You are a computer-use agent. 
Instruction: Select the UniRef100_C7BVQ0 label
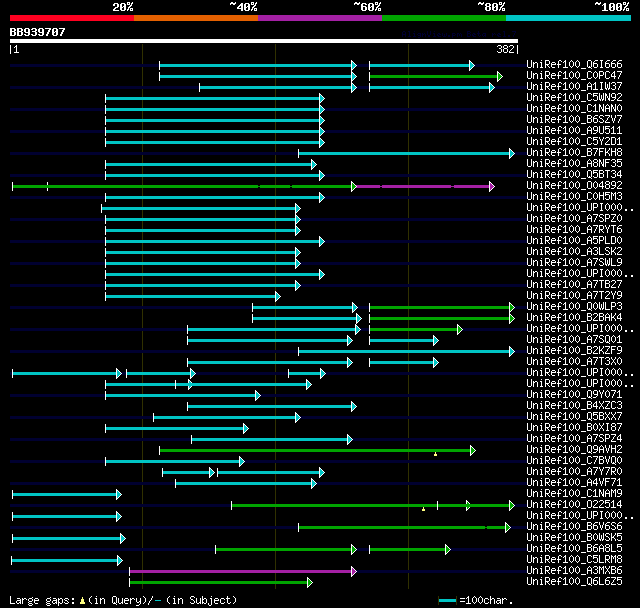[x=574, y=461]
